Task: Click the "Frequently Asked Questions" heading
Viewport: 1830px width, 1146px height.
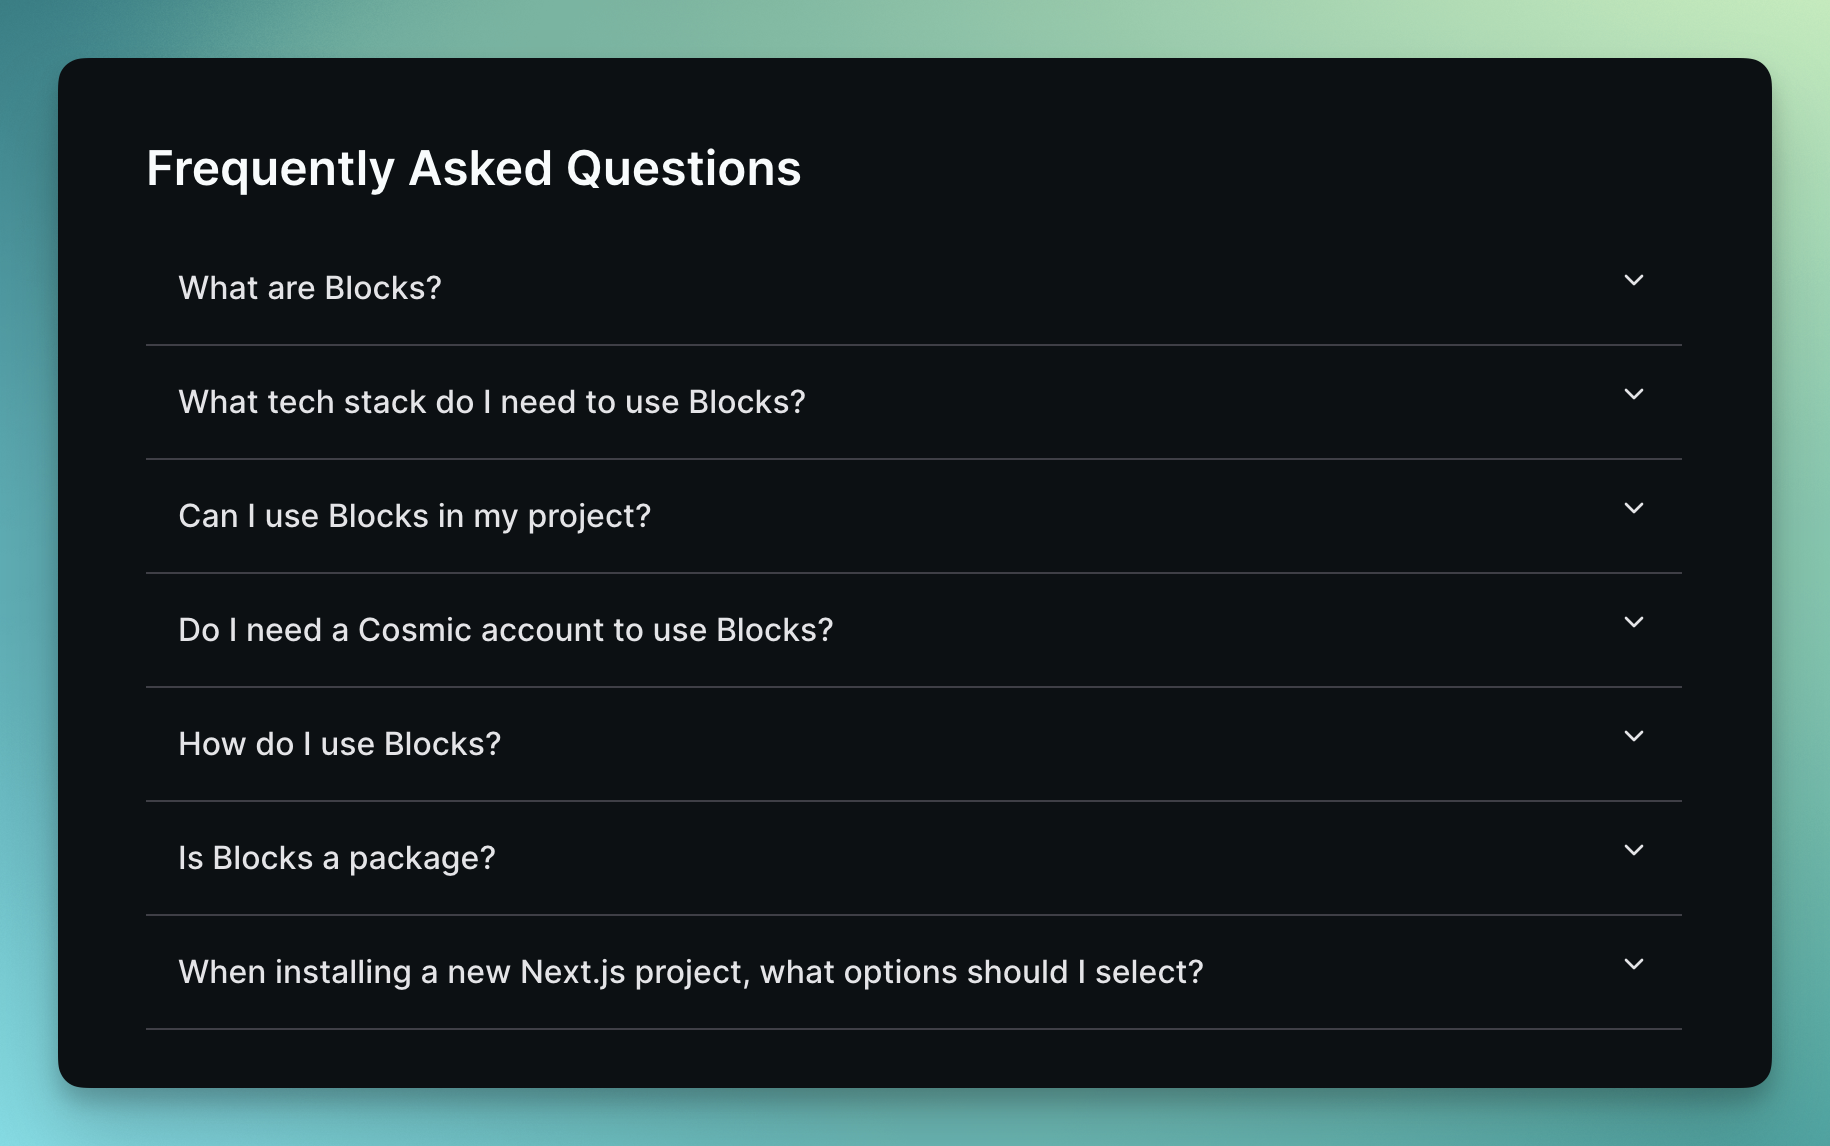Action: 474,167
